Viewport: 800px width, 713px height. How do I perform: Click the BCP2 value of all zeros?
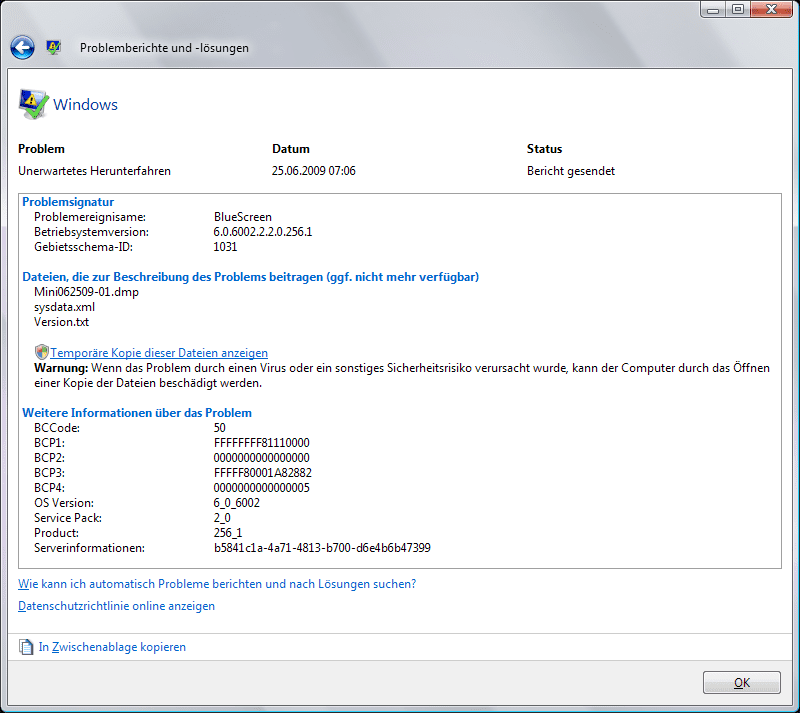click(261, 458)
